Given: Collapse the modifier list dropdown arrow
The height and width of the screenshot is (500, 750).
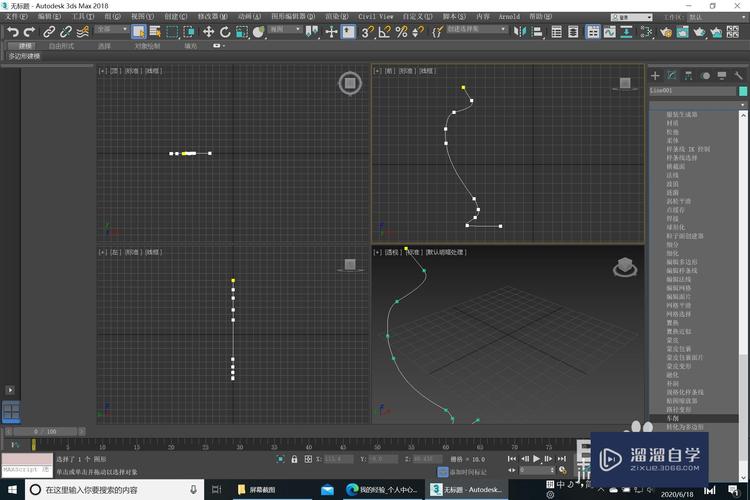Looking at the screenshot, I should [x=742, y=105].
